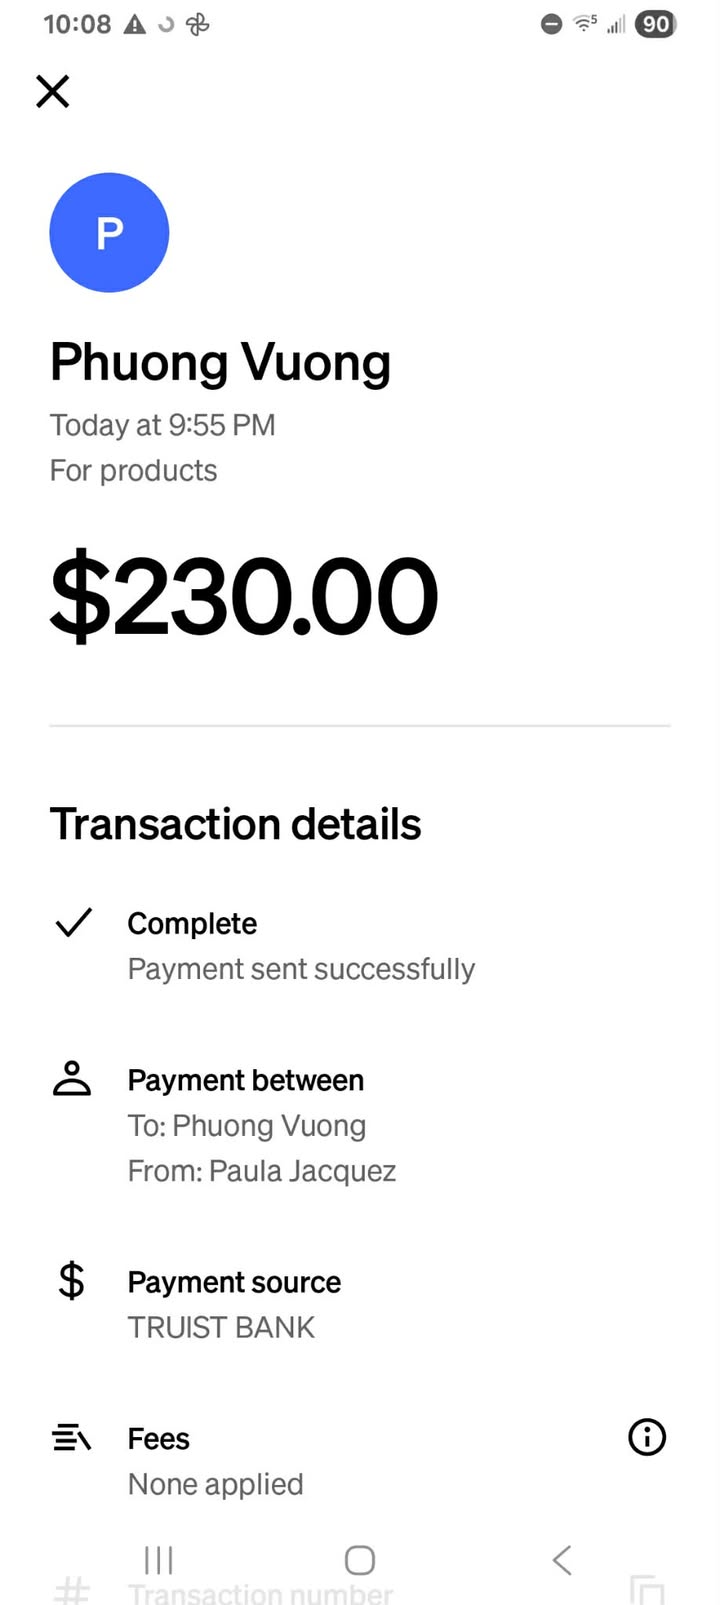Tap the Fees list icon
This screenshot has height=1605, width=720.
pyautogui.click(x=71, y=1438)
